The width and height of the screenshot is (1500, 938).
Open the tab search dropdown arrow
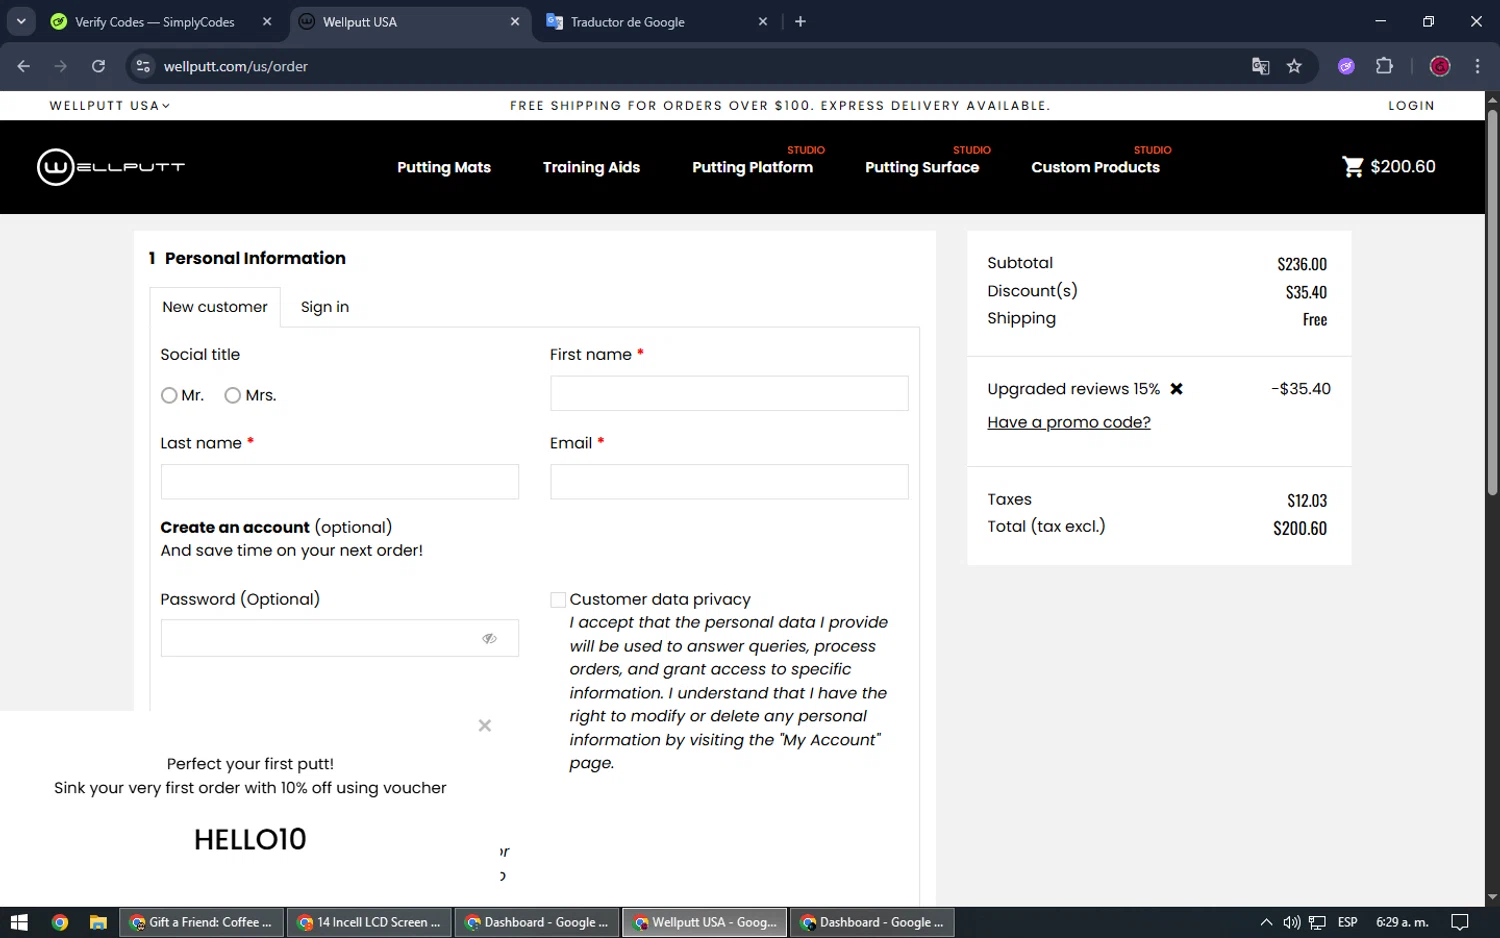[x=21, y=21]
